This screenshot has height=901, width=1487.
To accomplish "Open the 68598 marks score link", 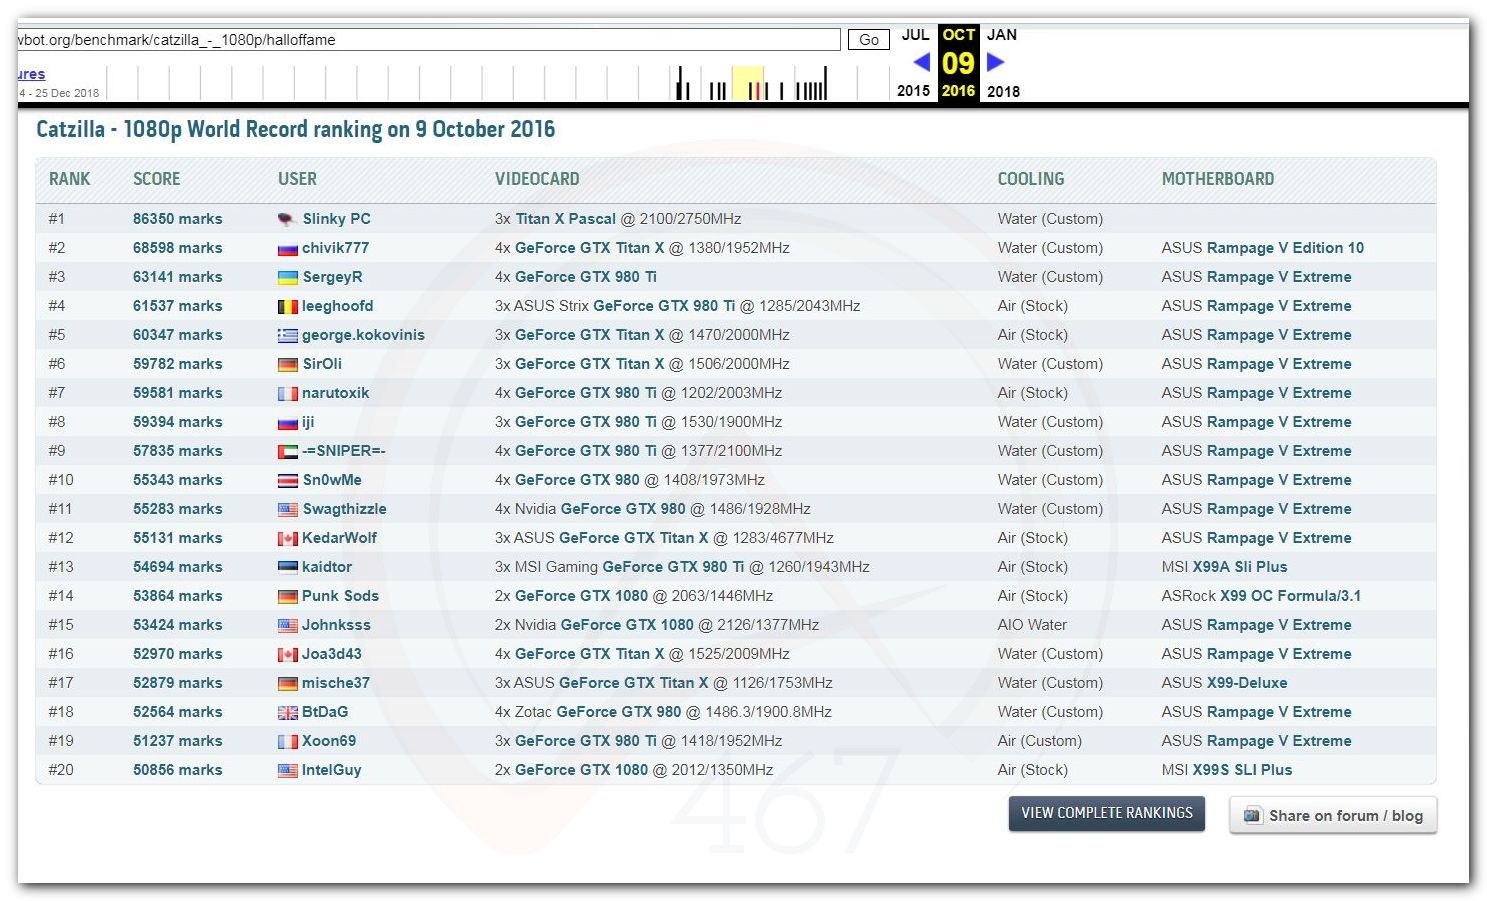I will [x=178, y=248].
